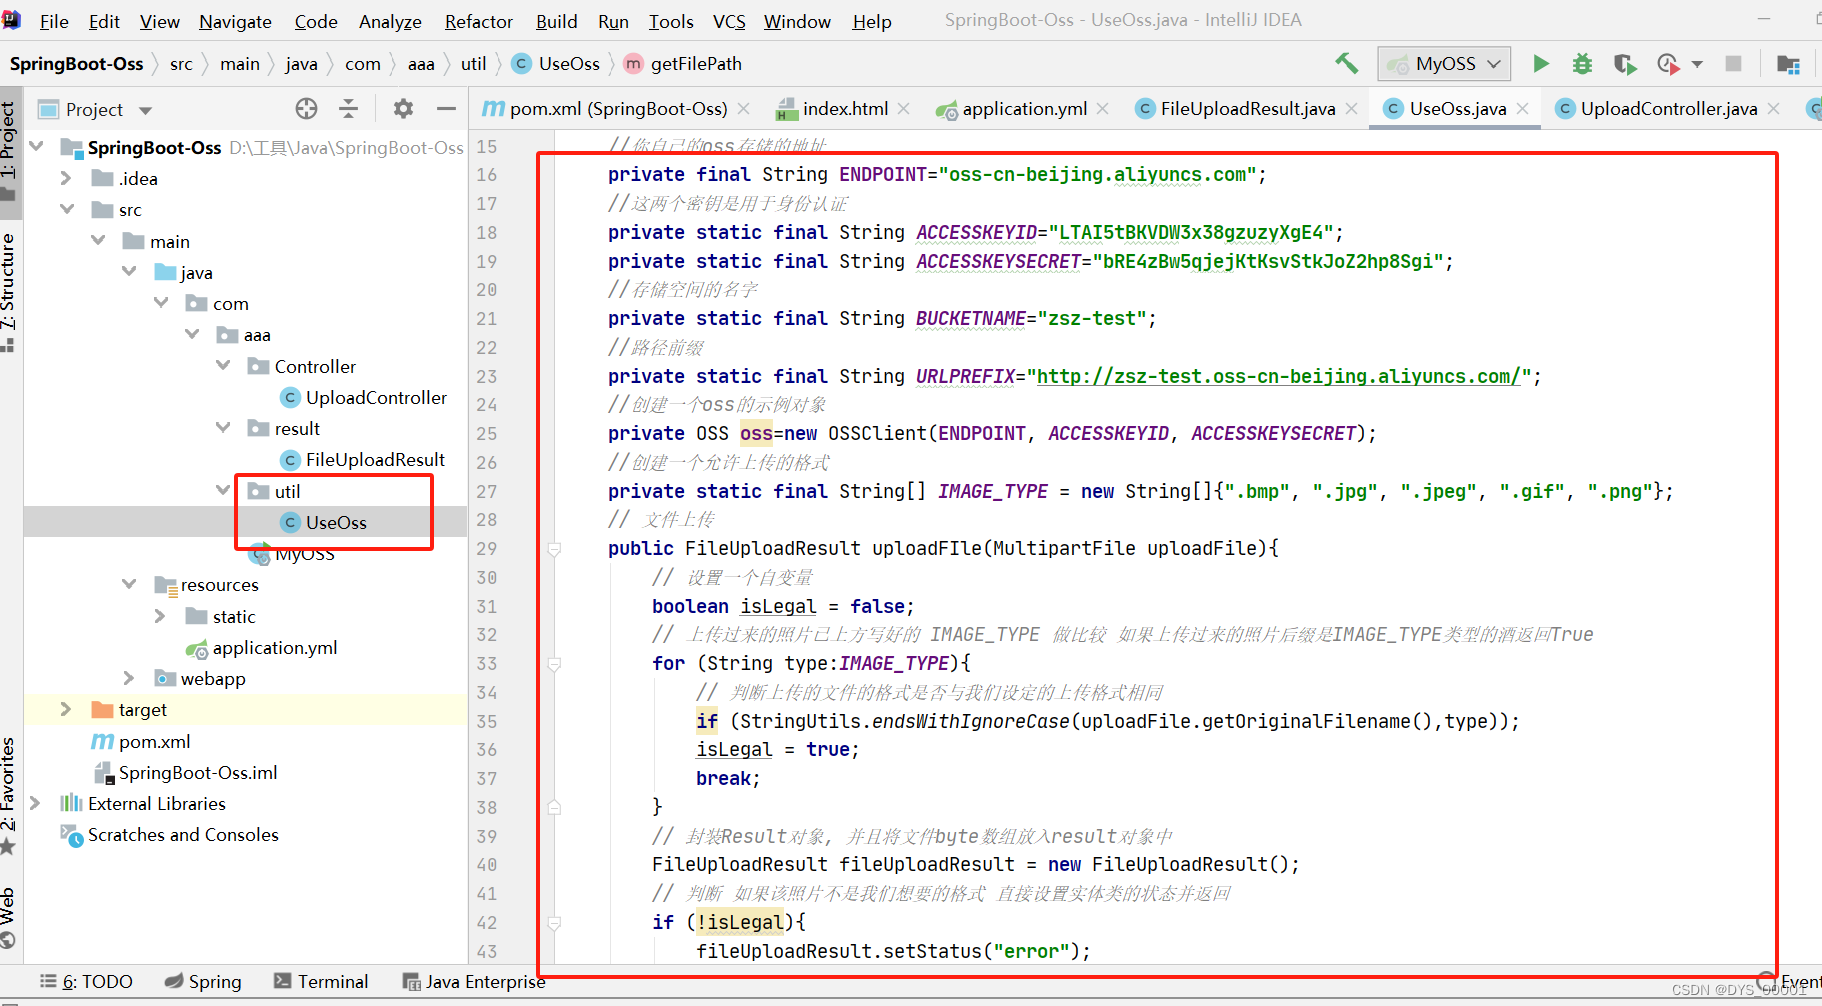This screenshot has height=1006, width=1822.
Task: Expand the target folder
Action: coord(66,709)
